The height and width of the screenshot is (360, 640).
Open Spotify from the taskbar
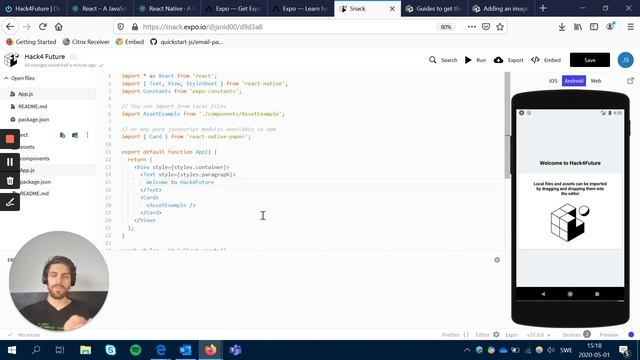click(x=136, y=350)
